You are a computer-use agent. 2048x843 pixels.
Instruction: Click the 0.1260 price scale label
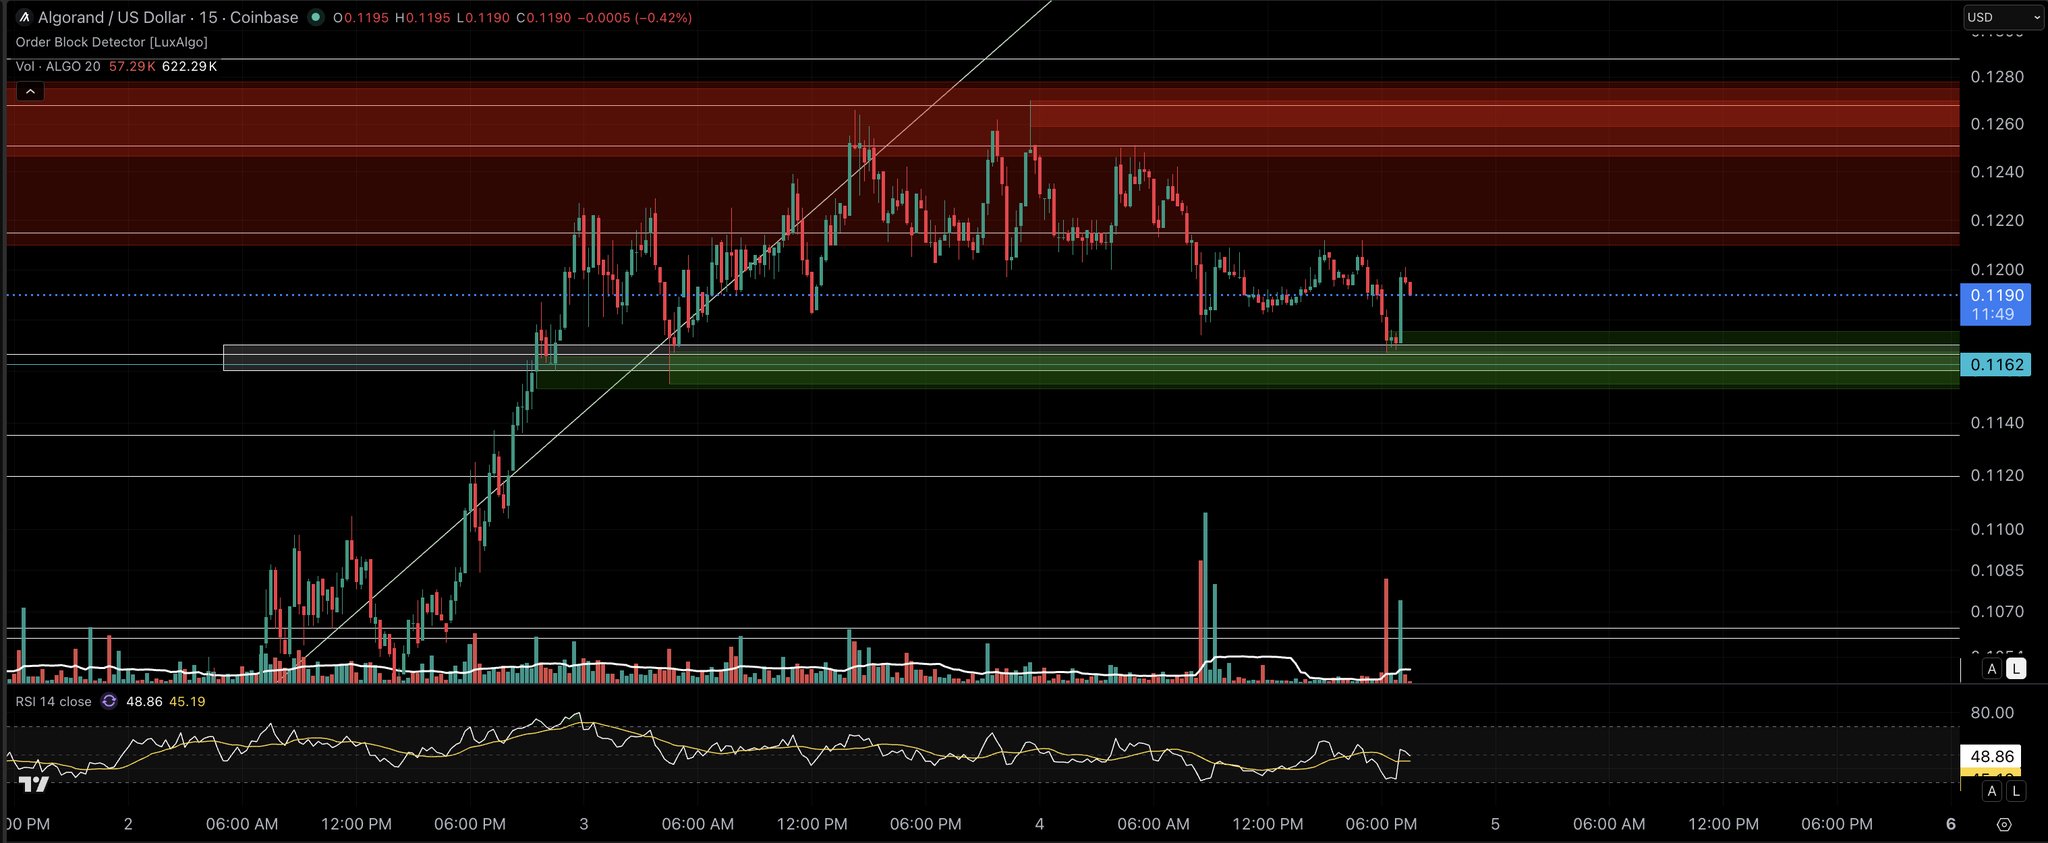(1997, 125)
